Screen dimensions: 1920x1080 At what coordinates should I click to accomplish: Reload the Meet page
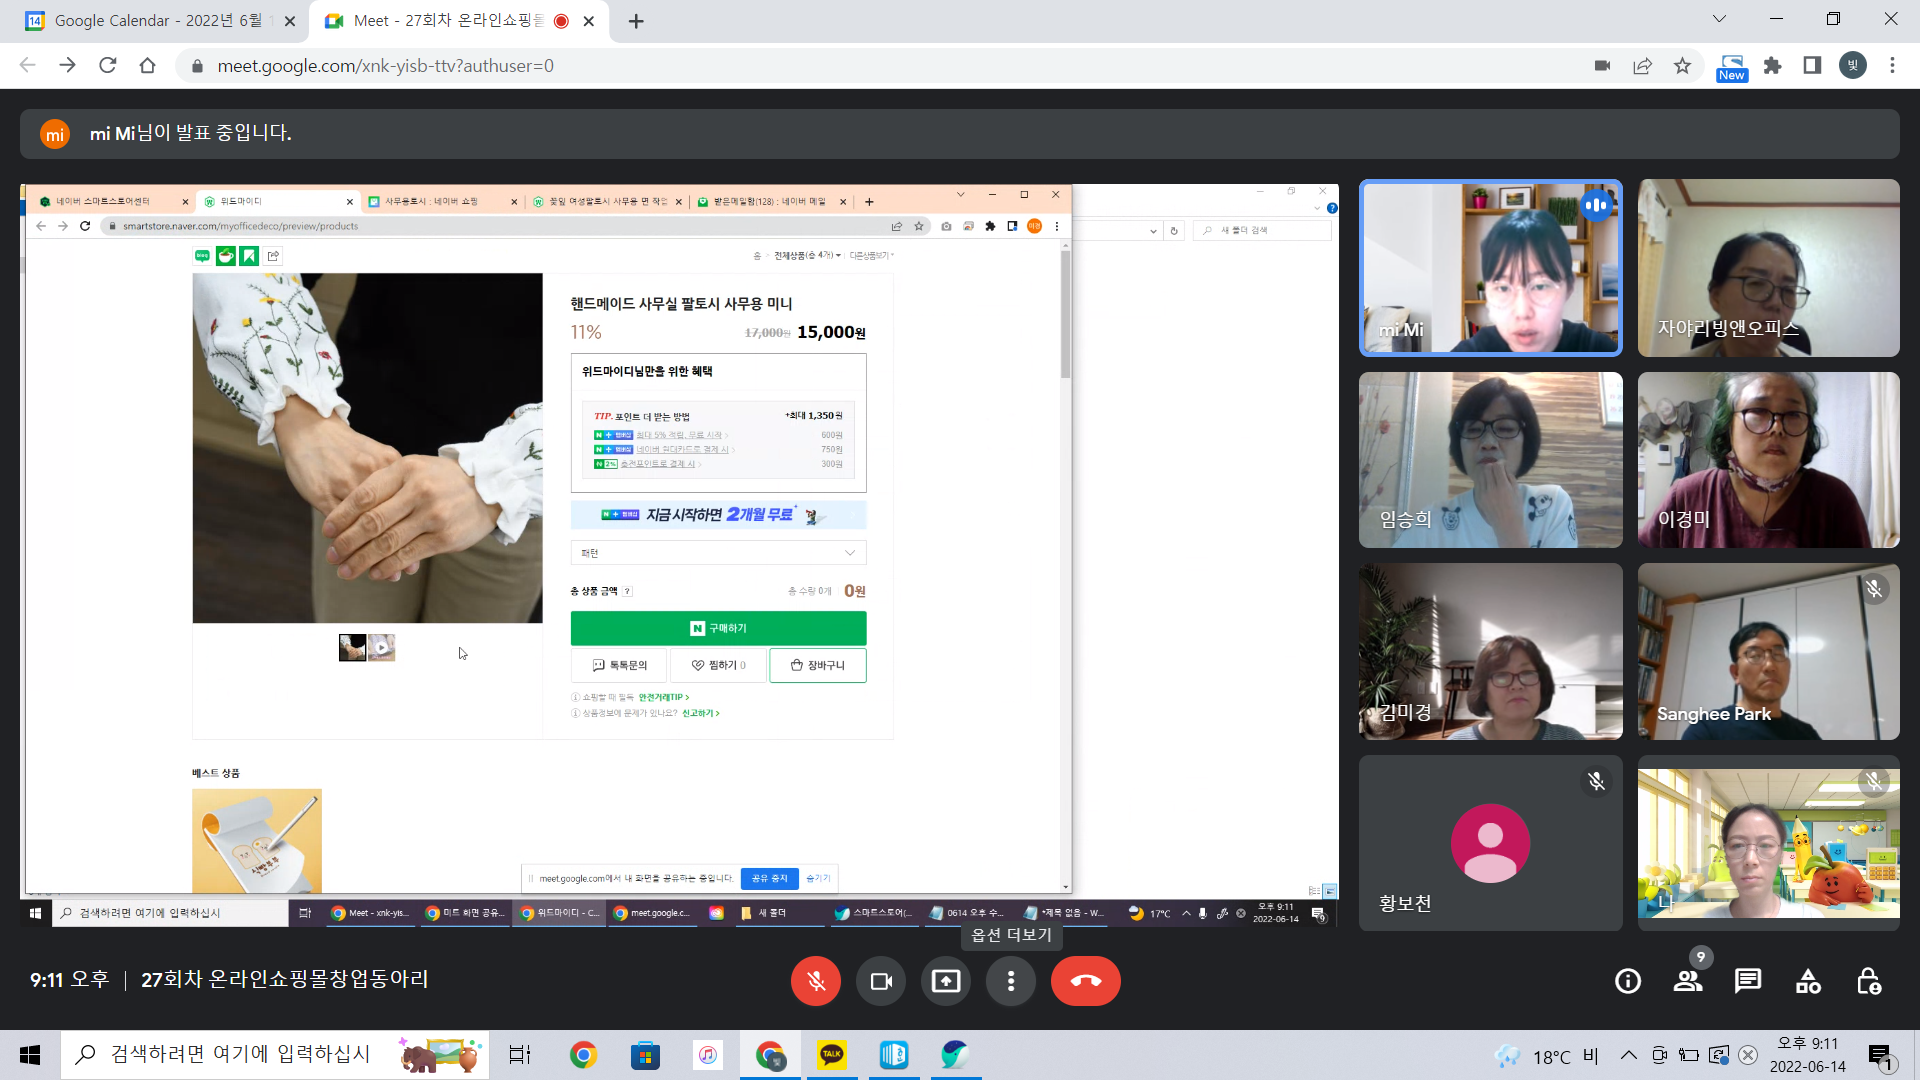click(107, 66)
